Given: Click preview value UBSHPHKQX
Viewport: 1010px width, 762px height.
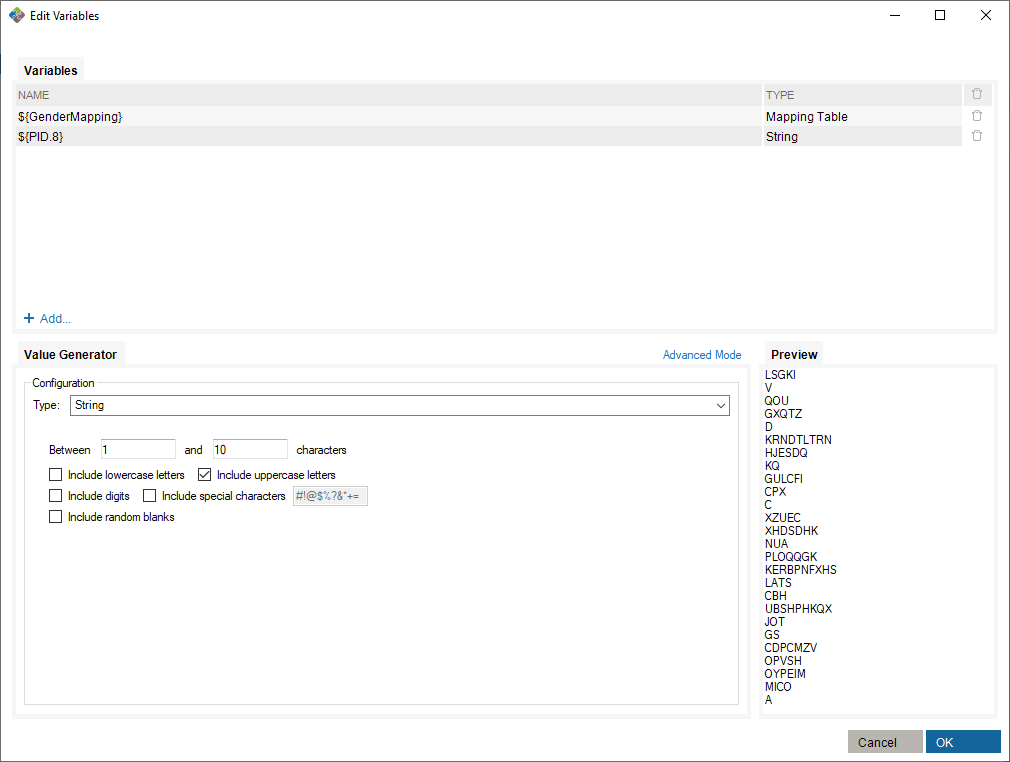Looking at the screenshot, I should pyautogui.click(x=798, y=609).
